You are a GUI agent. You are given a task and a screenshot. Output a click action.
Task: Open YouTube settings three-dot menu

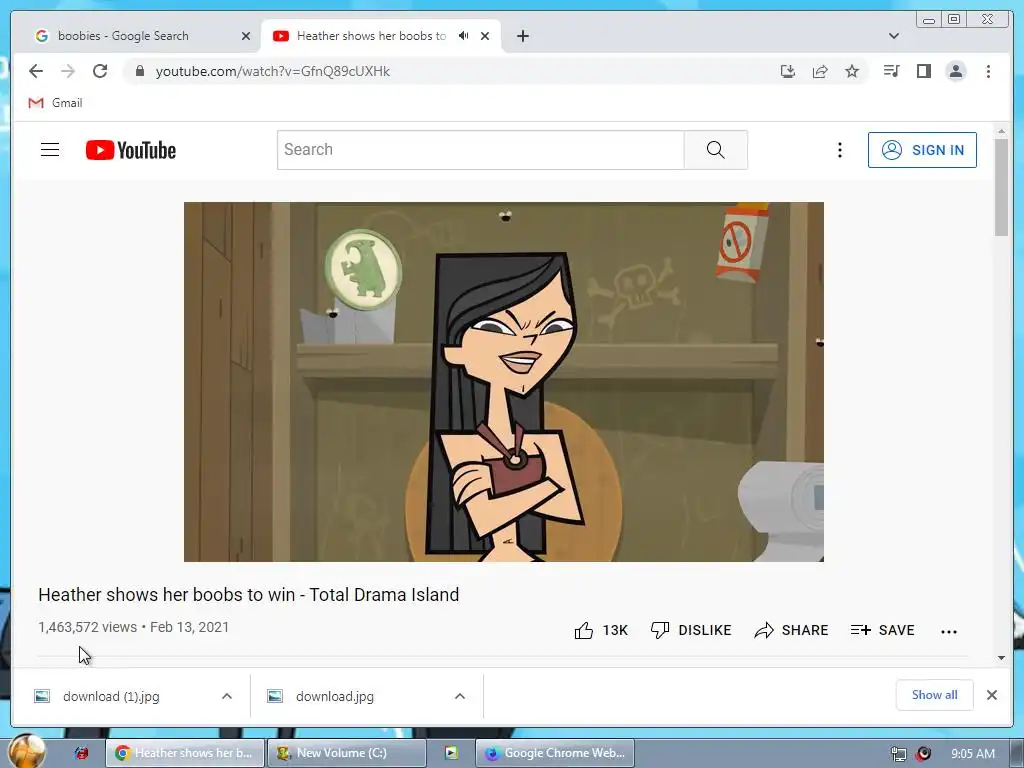pyautogui.click(x=840, y=150)
